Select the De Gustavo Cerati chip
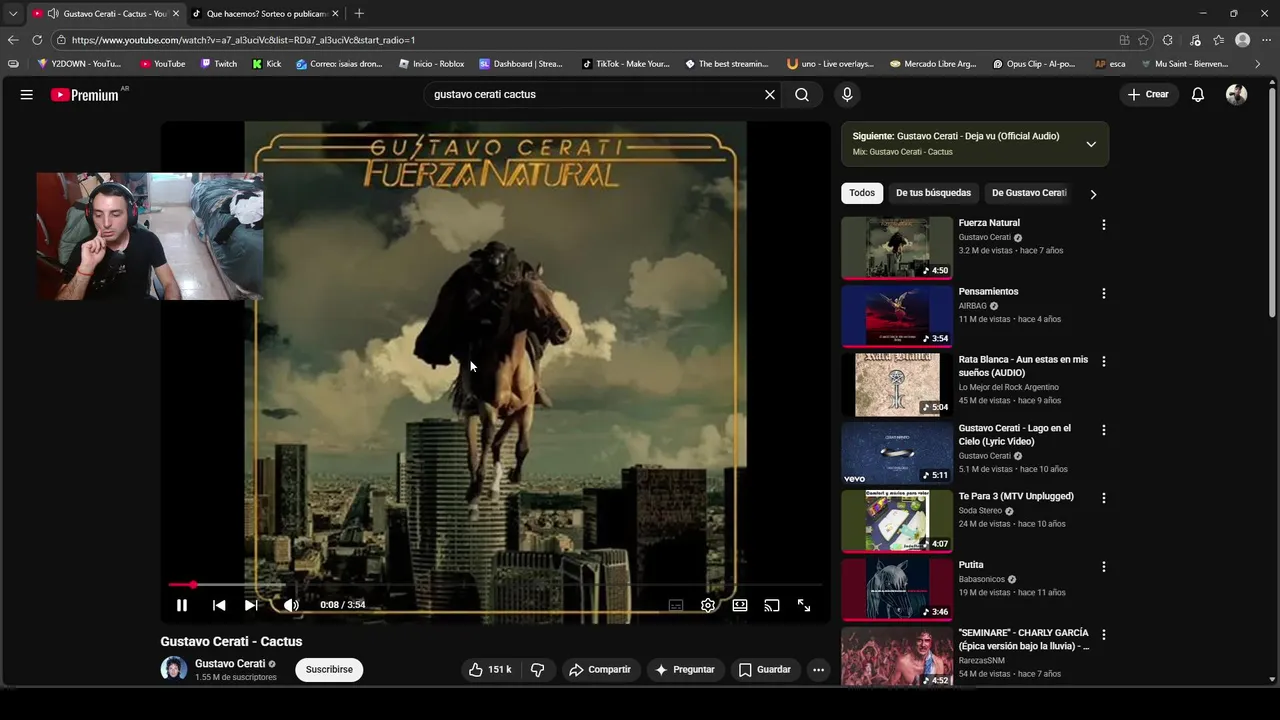This screenshot has width=1280, height=720. click(x=1029, y=193)
